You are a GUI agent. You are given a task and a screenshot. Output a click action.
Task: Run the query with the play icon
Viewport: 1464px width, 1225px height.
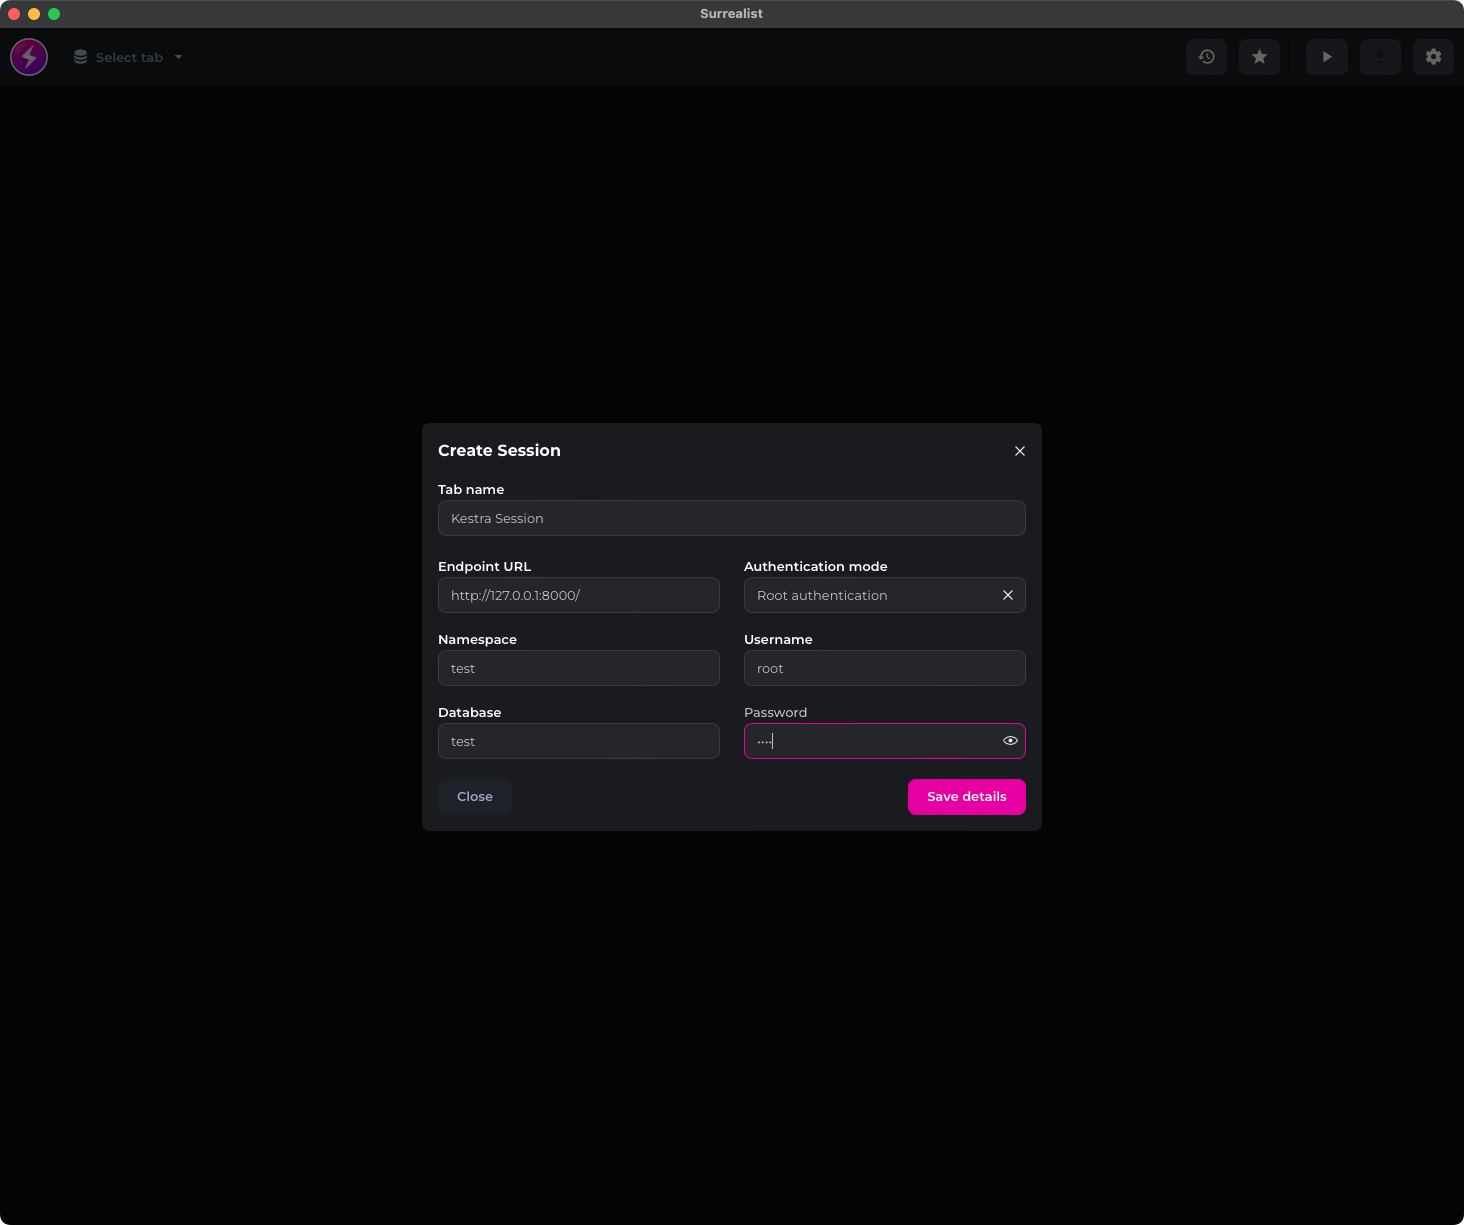point(1326,57)
